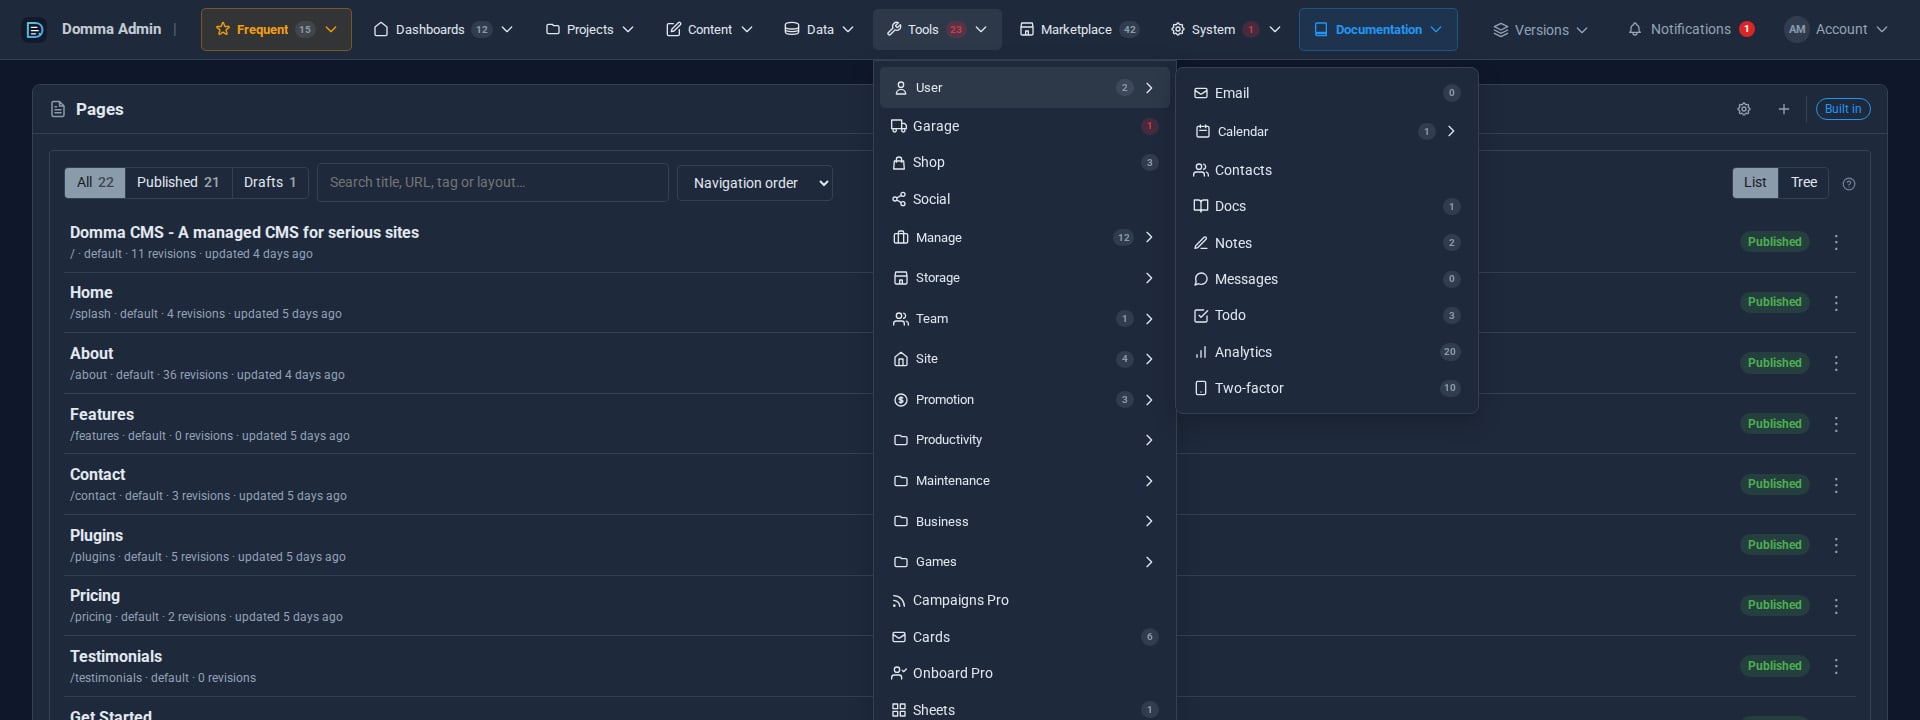Open the Frequent dropdown in top bar
This screenshot has width=1920, height=720.
276,30
